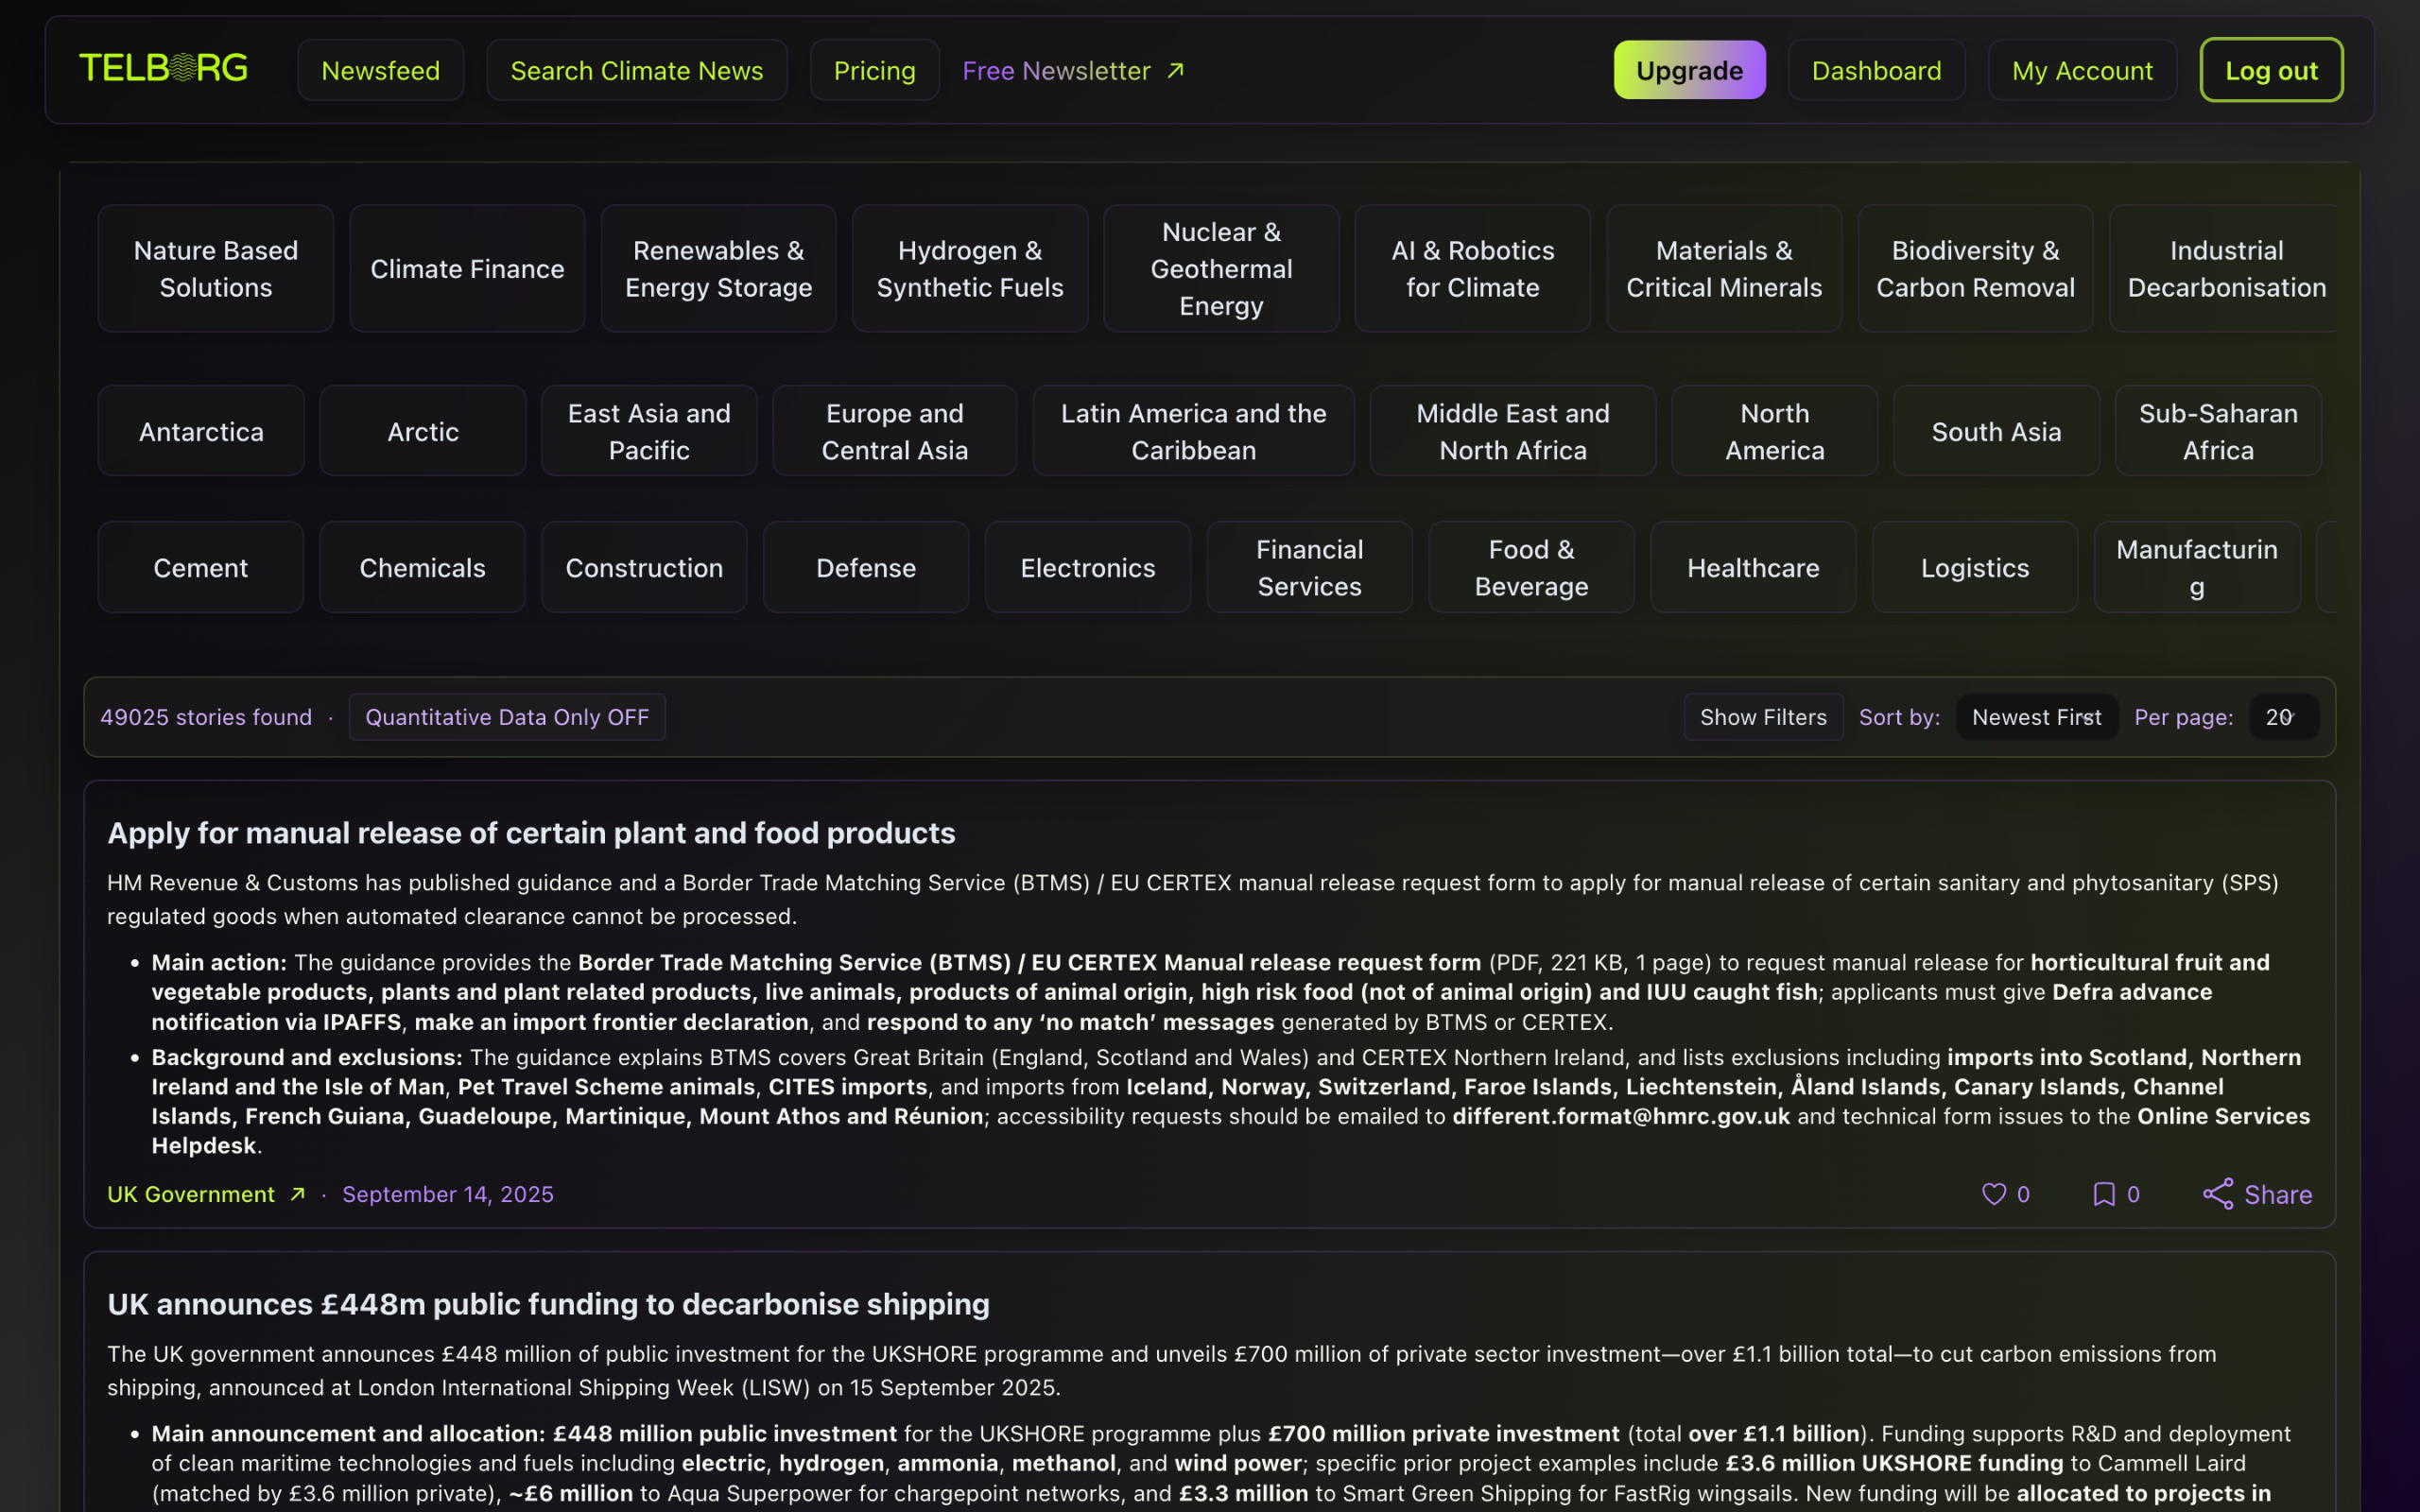Toggle the Climate Finance topic filter
The height and width of the screenshot is (1512, 2420).
[x=467, y=268]
